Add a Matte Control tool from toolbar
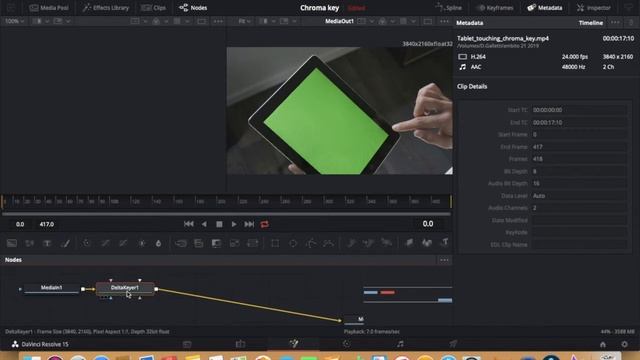Screen dimensions: 640x360 (x=216, y=243)
